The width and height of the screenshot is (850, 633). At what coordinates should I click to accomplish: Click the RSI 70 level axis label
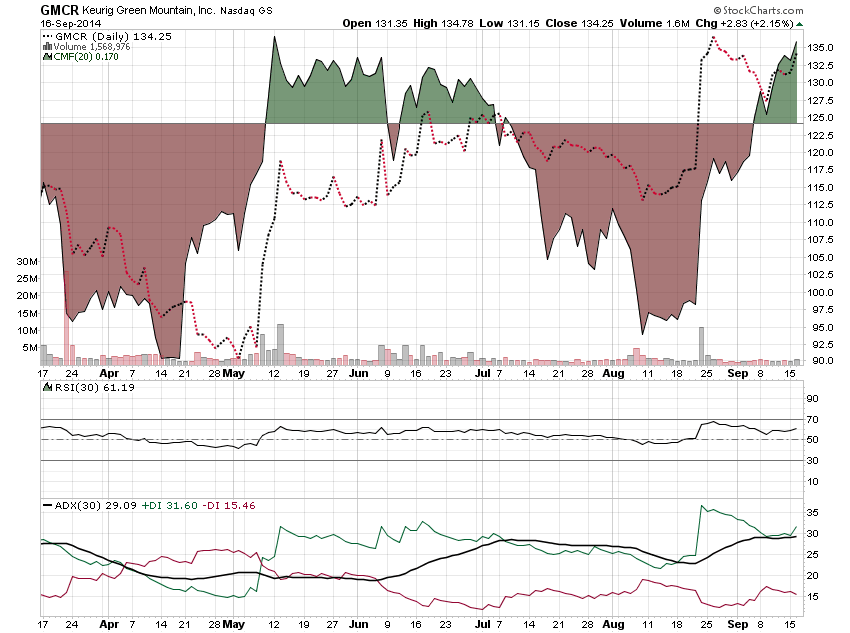coord(812,419)
